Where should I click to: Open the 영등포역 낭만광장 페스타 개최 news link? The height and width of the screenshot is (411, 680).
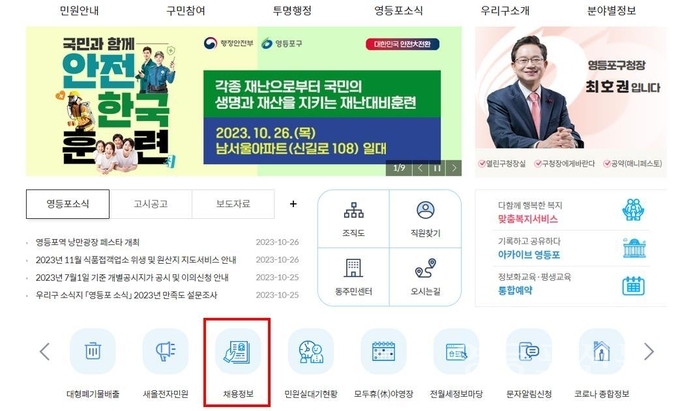88,242
